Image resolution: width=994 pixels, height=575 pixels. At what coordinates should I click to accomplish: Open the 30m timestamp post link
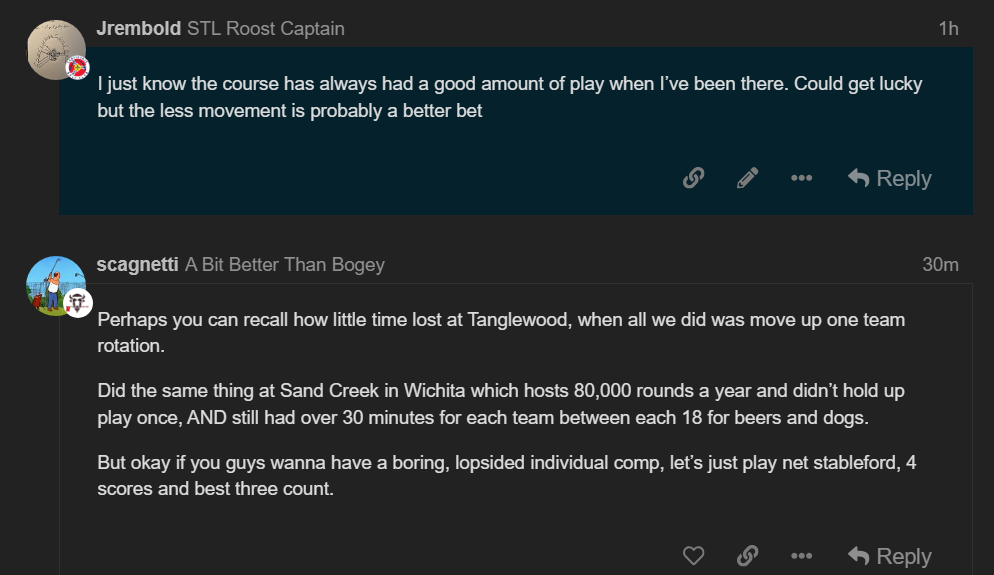coord(940,265)
